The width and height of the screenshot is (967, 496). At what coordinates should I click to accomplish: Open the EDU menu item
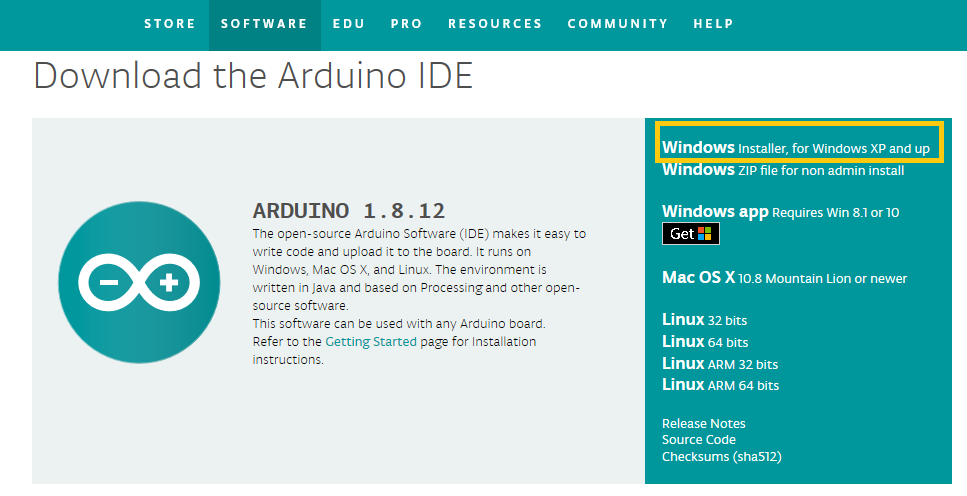[x=348, y=24]
